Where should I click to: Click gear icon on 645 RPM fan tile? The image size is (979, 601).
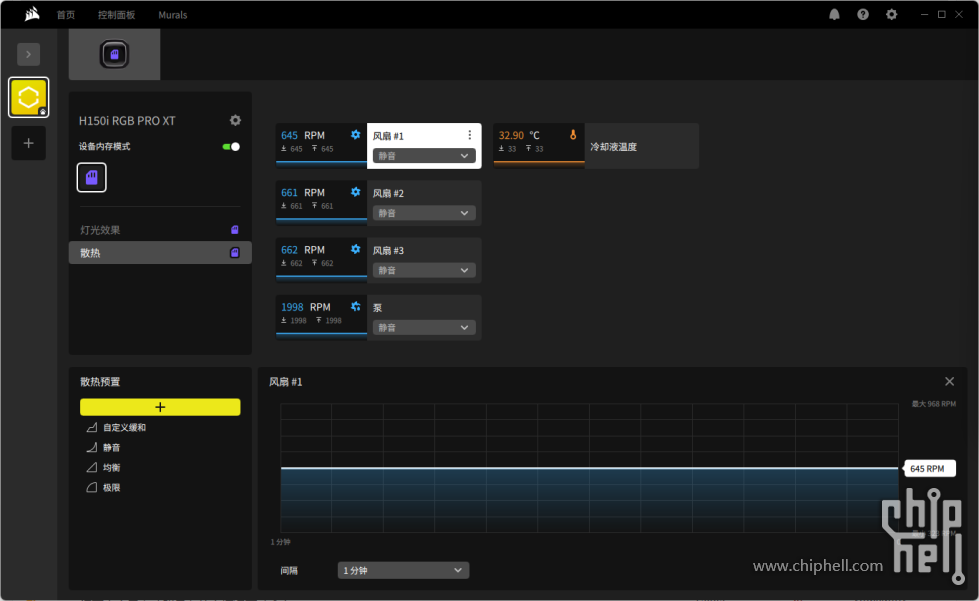(x=355, y=135)
